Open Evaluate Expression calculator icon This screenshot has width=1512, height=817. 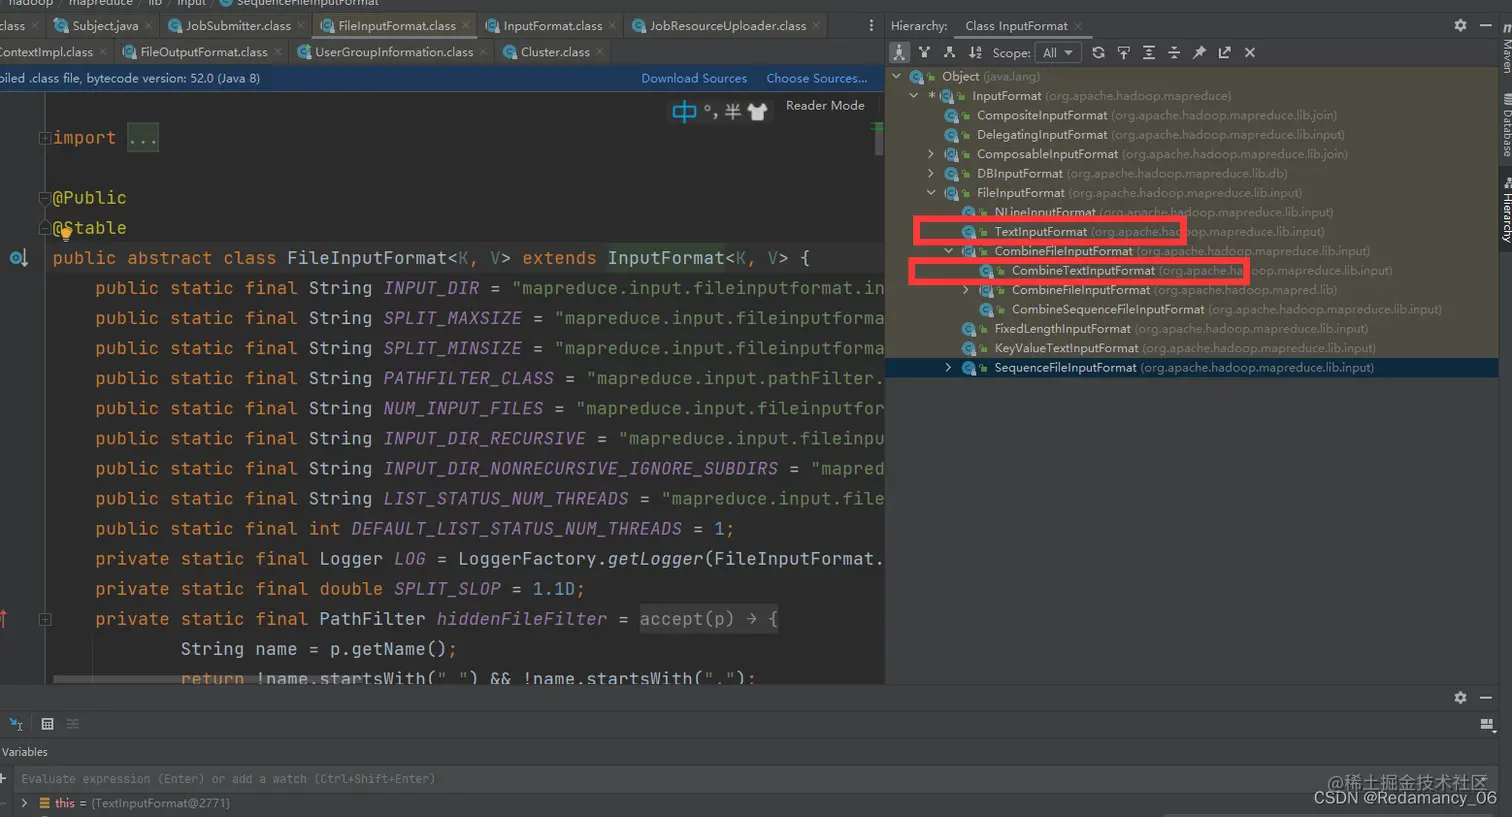[47, 724]
